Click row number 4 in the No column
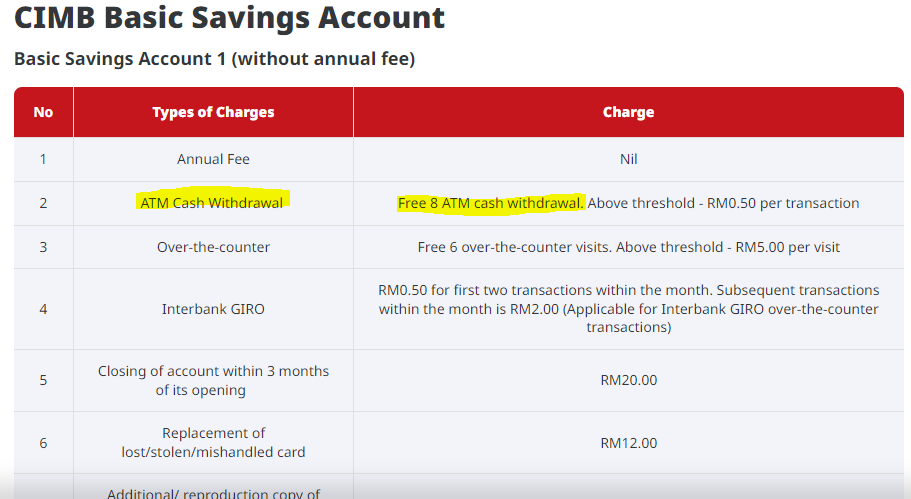 [x=43, y=309]
